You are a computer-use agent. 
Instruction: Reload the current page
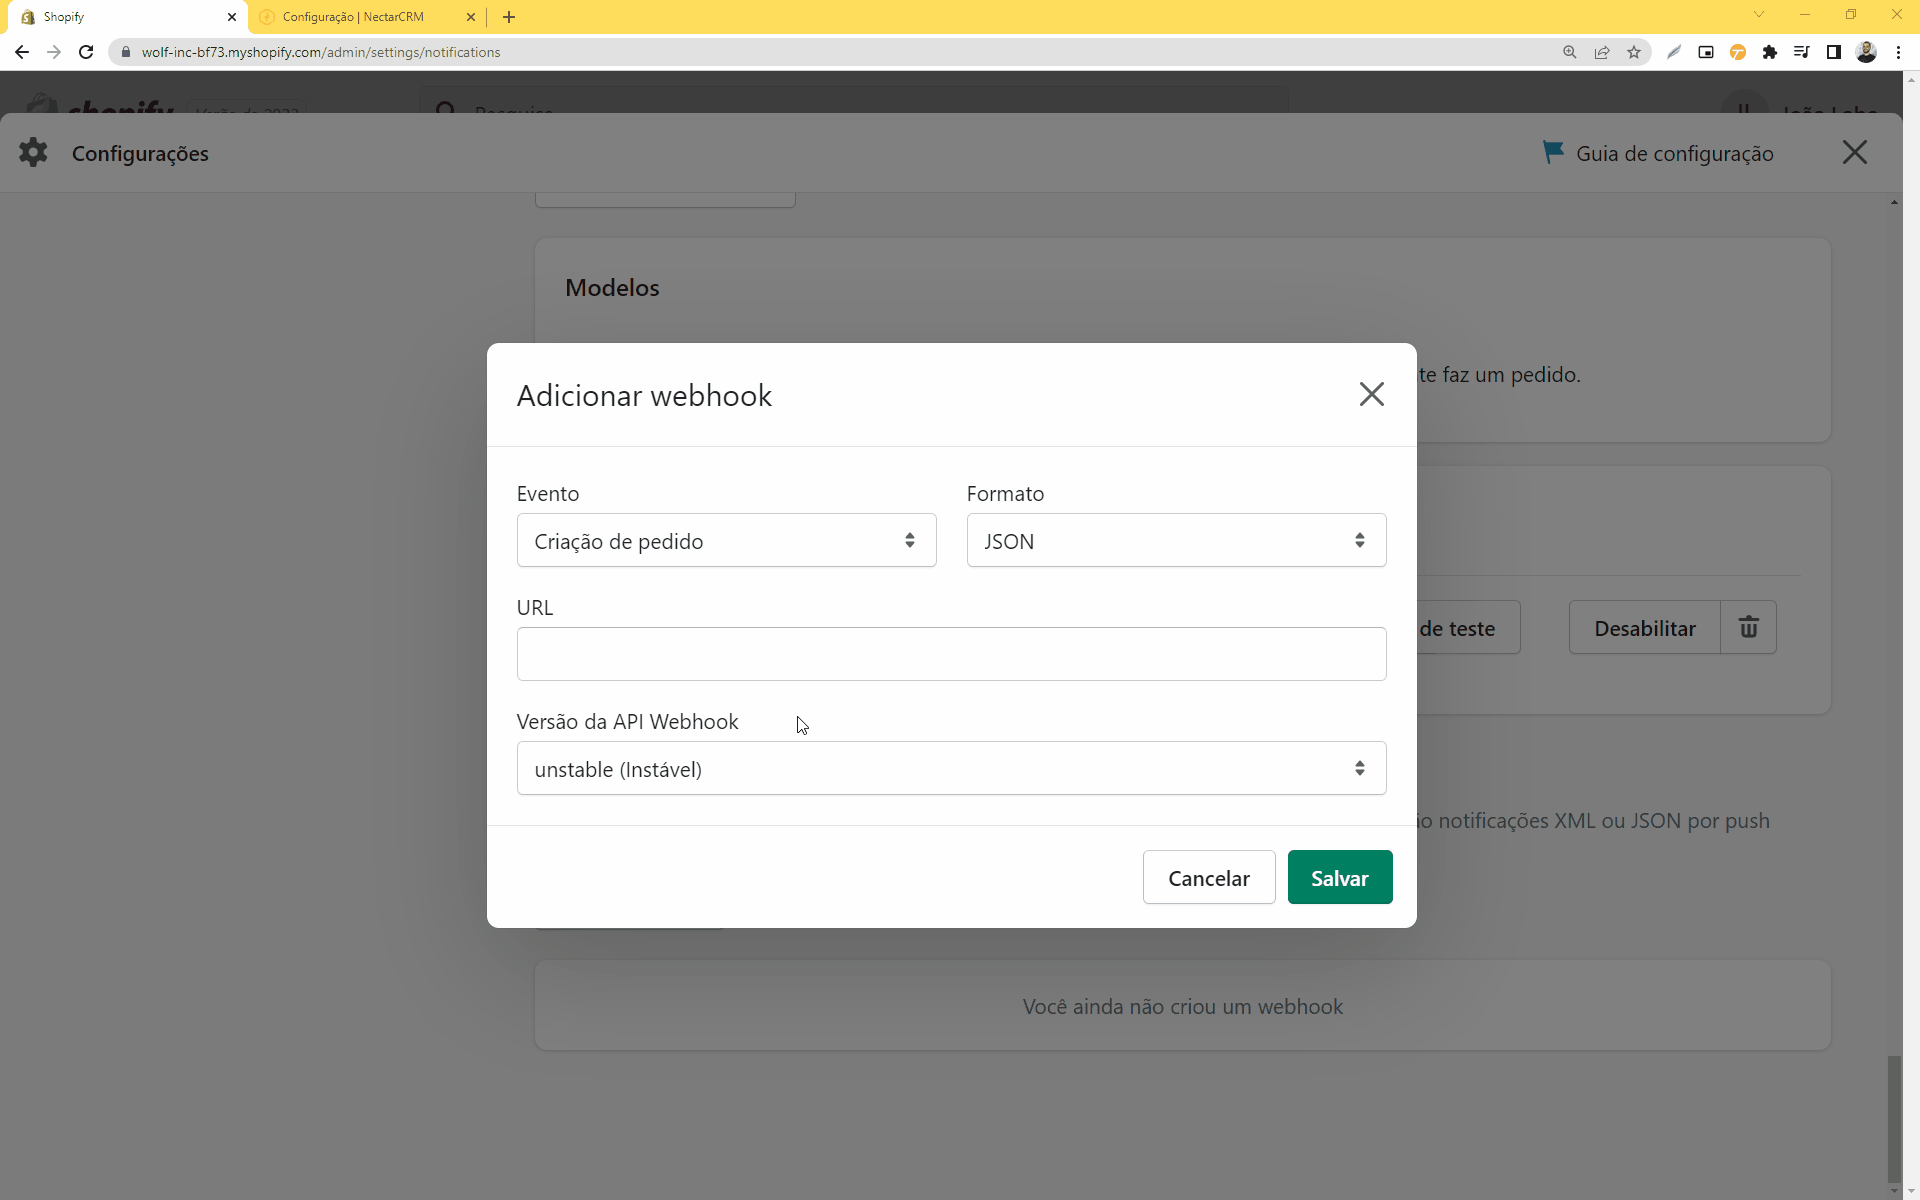click(86, 52)
